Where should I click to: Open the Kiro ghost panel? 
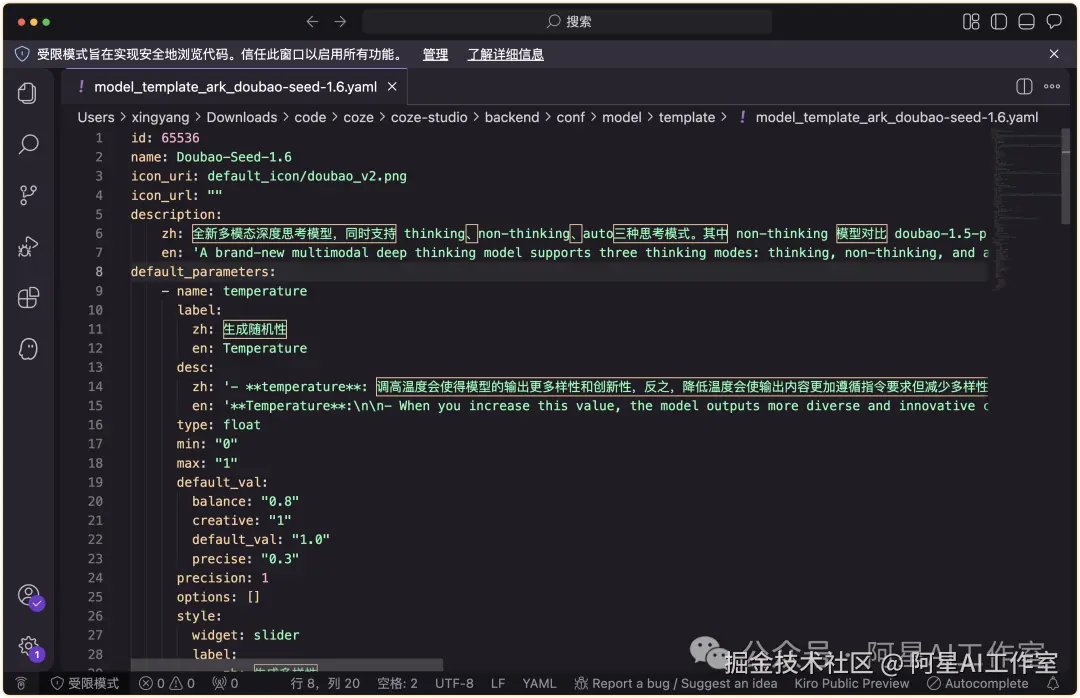28,349
